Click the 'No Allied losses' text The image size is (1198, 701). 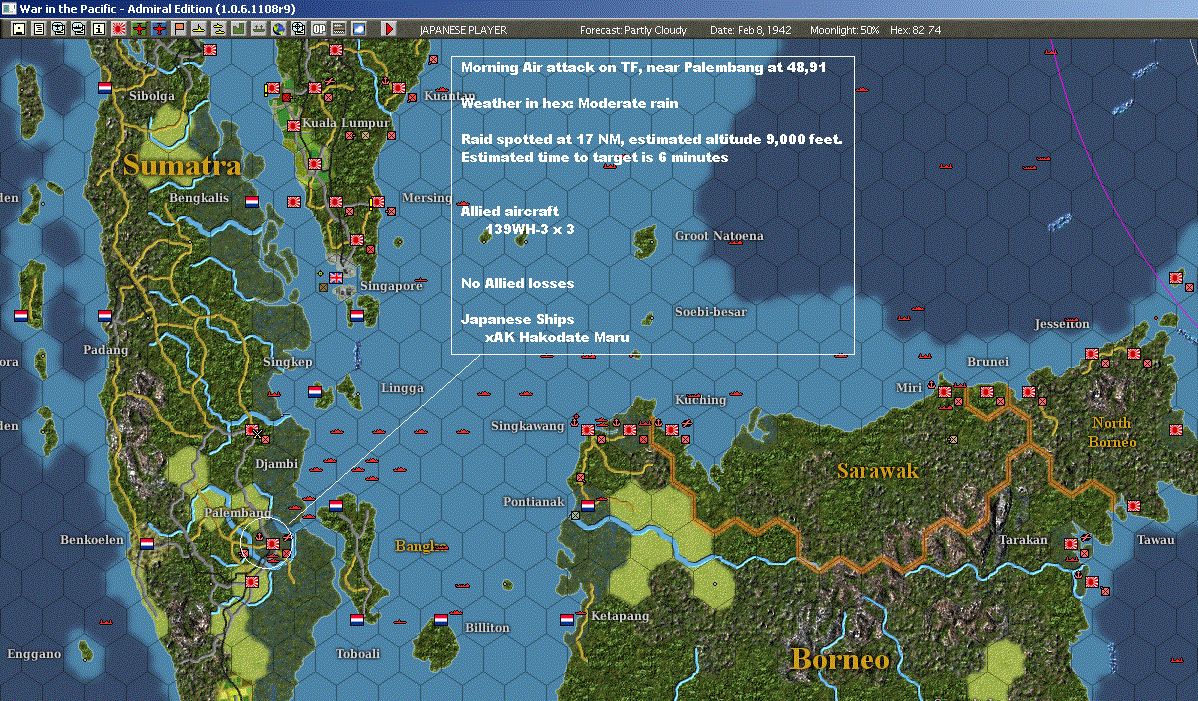(517, 283)
